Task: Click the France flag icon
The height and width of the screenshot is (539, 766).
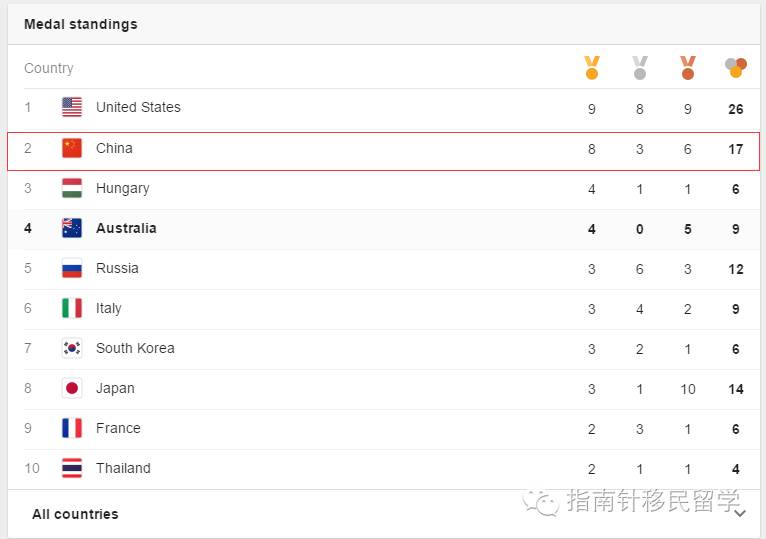Action: [x=72, y=428]
